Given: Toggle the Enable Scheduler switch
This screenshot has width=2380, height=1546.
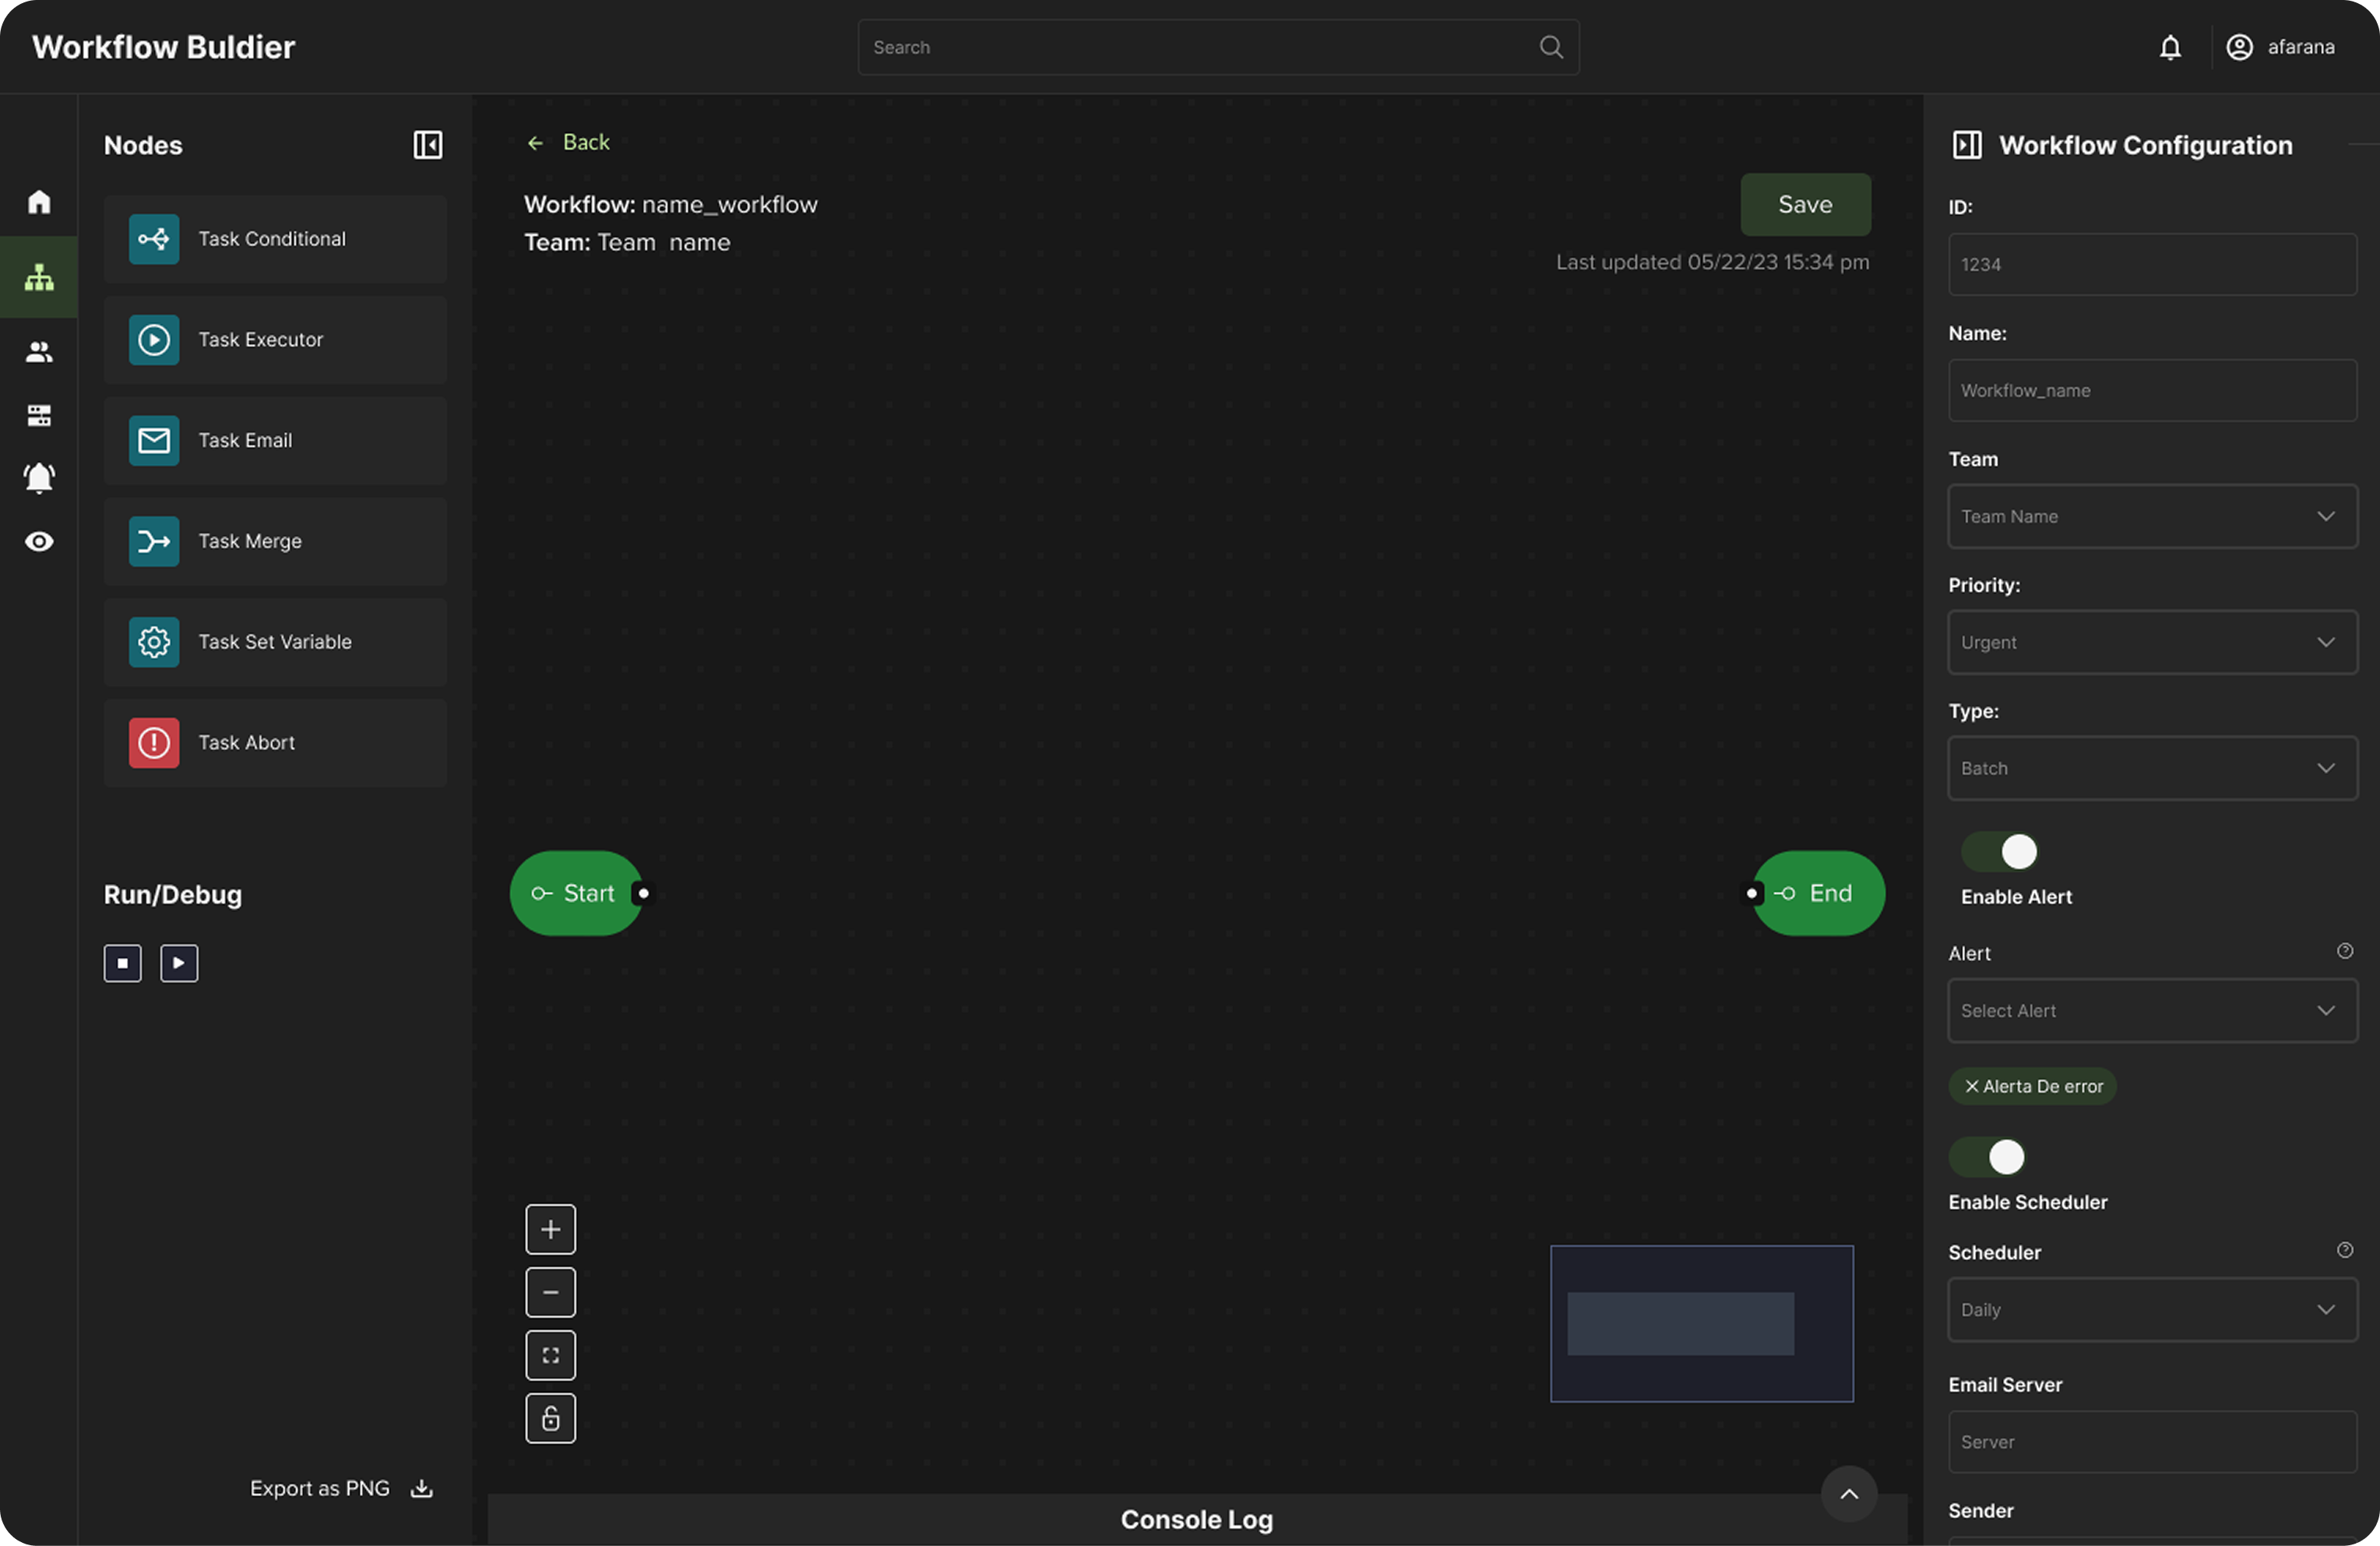Looking at the screenshot, I should [x=1987, y=1157].
